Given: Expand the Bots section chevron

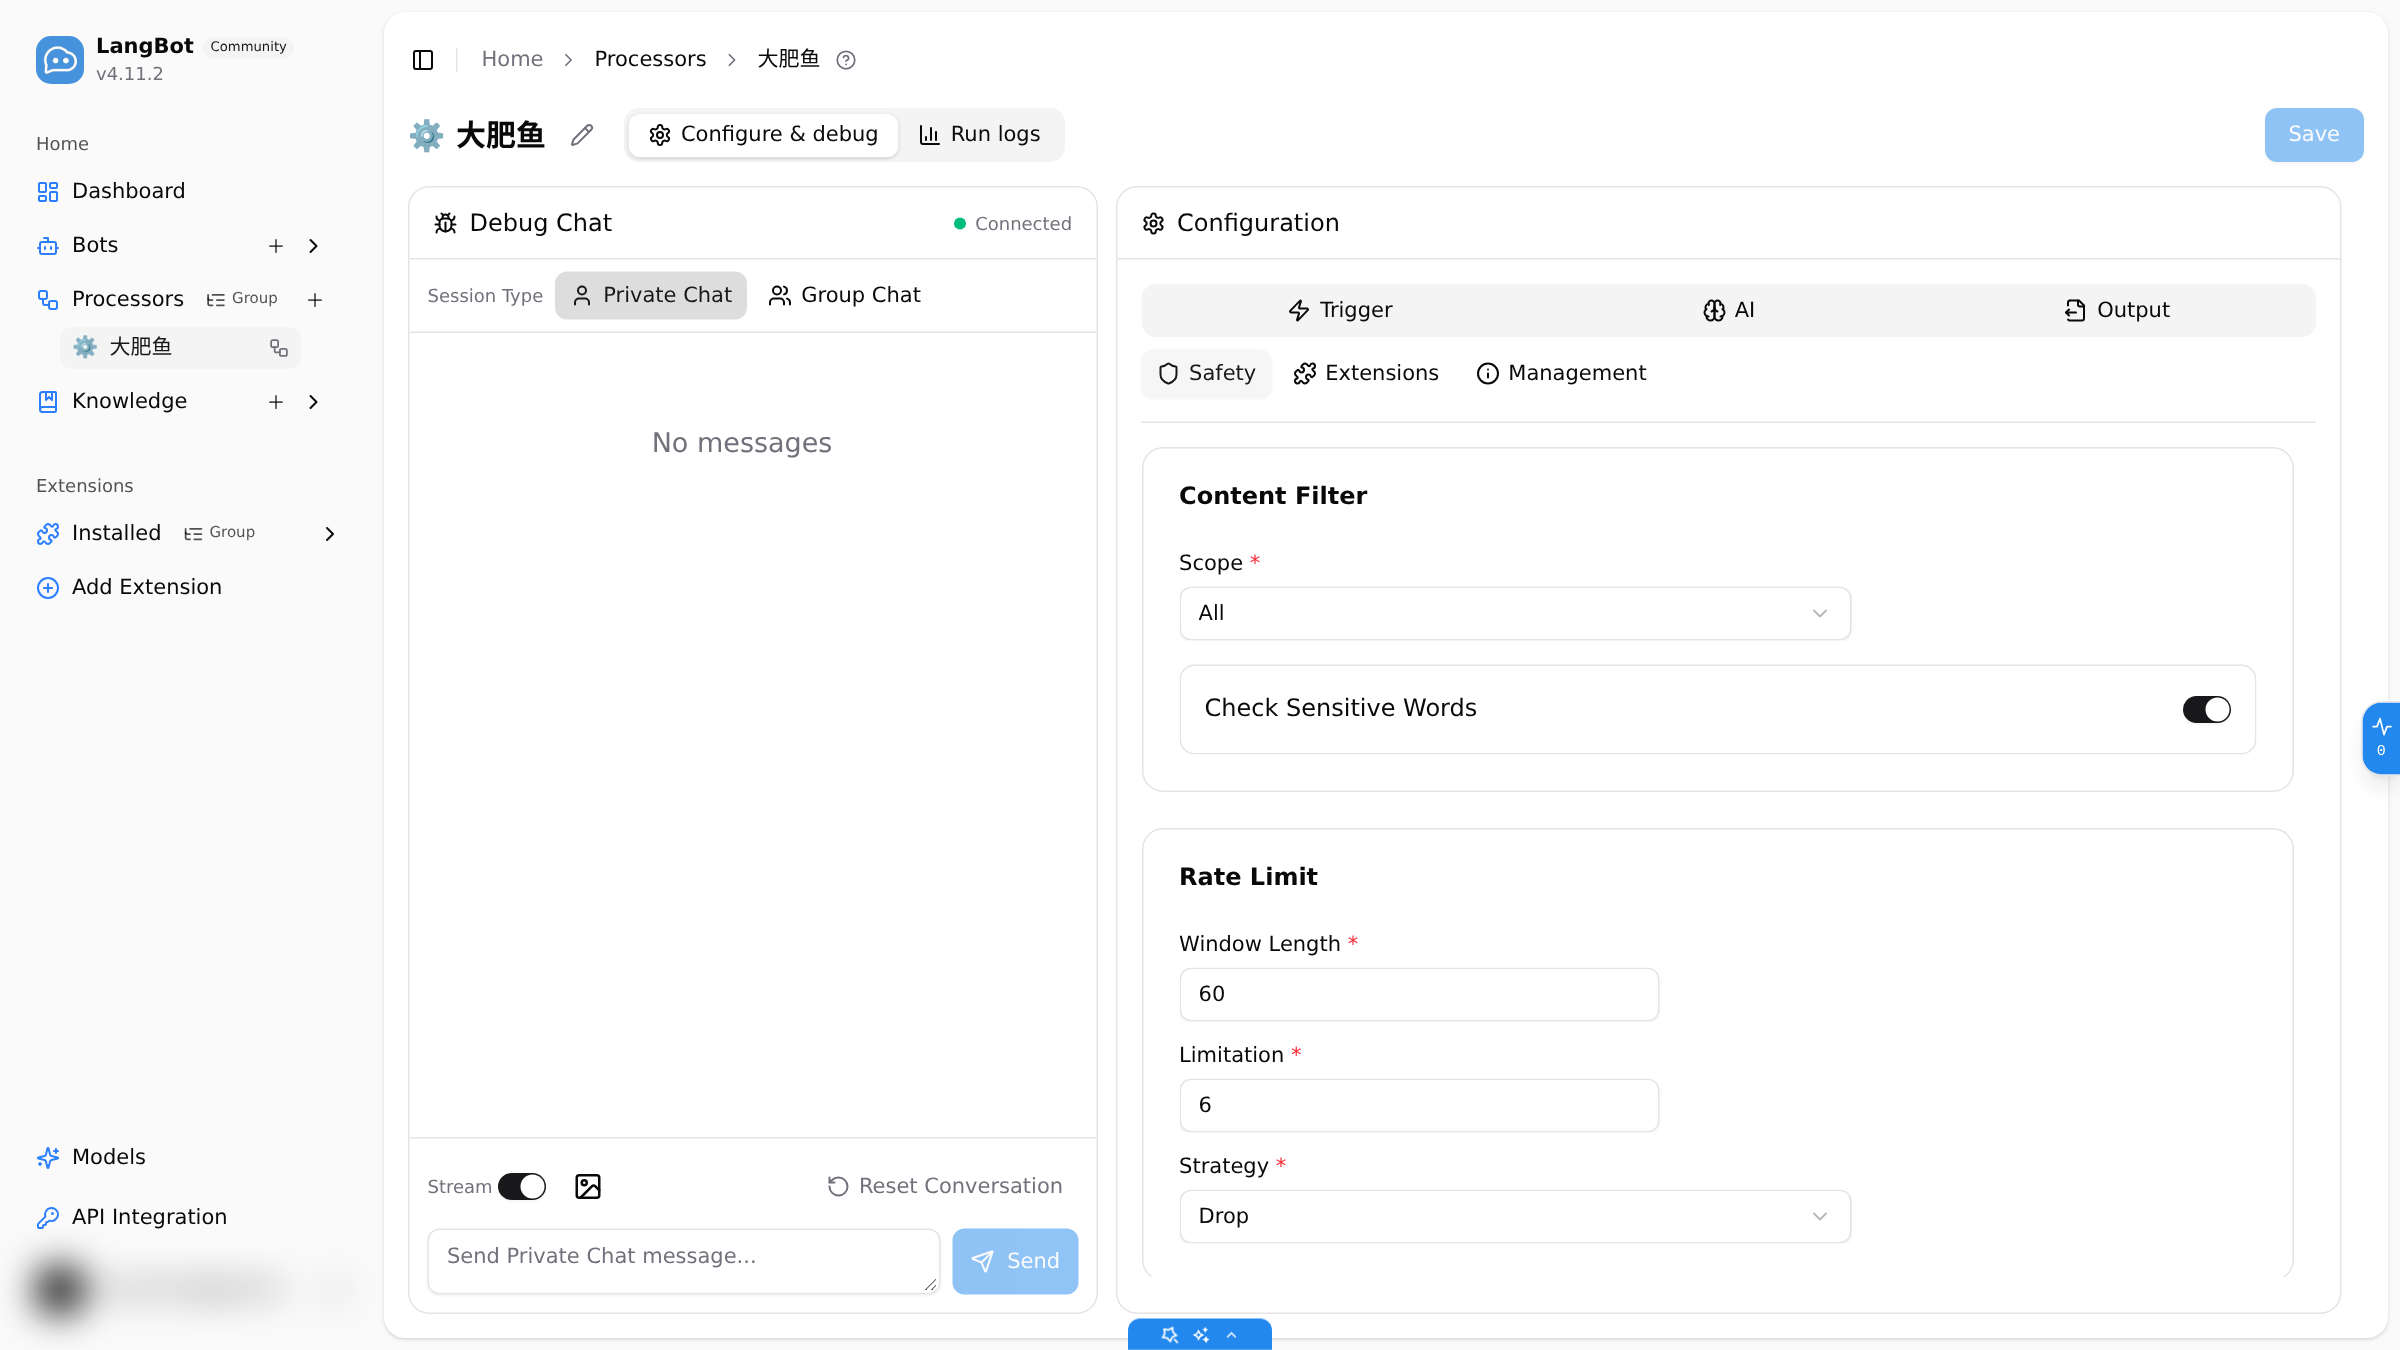Looking at the screenshot, I should coord(313,246).
